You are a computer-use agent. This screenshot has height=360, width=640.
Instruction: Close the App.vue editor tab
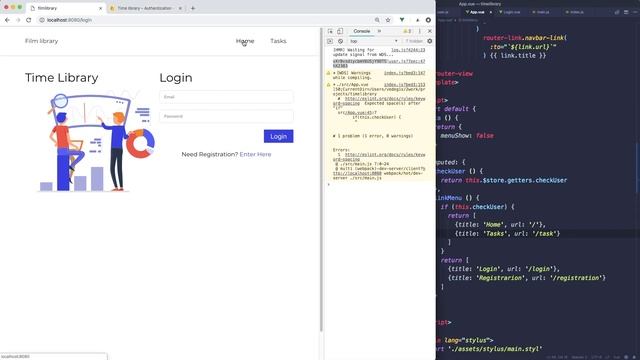click(x=491, y=12)
